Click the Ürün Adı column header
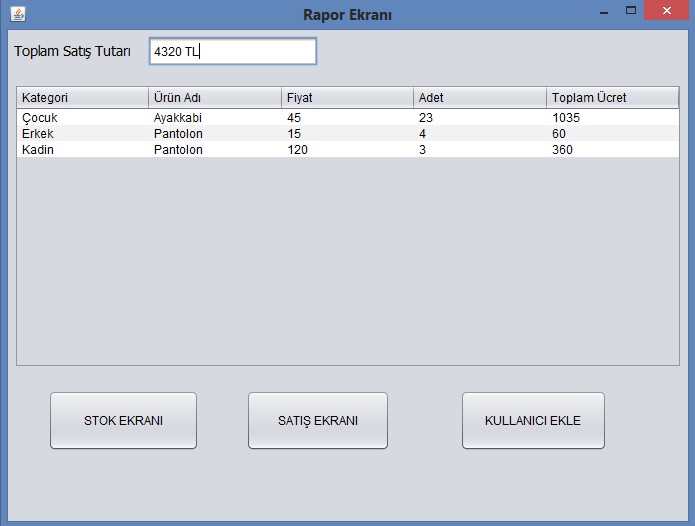 pos(214,98)
